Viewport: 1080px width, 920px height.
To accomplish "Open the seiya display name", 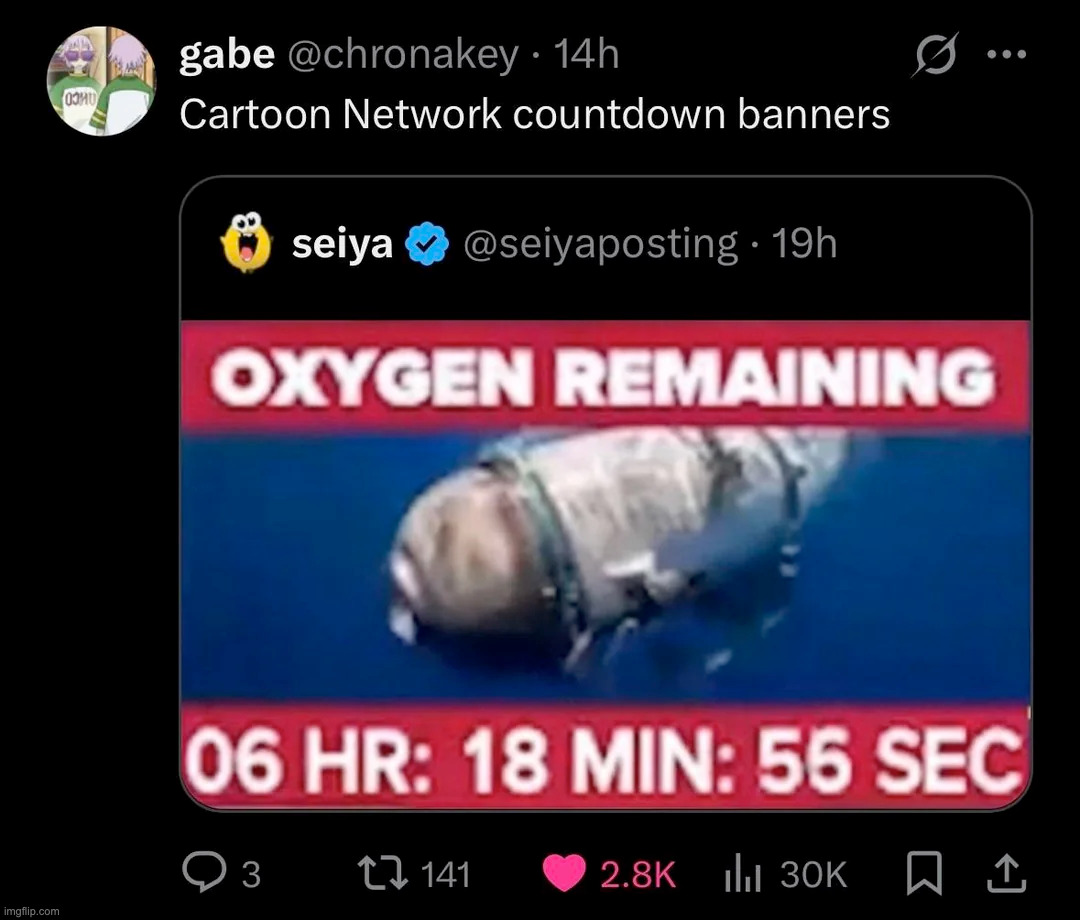I will (x=342, y=243).
